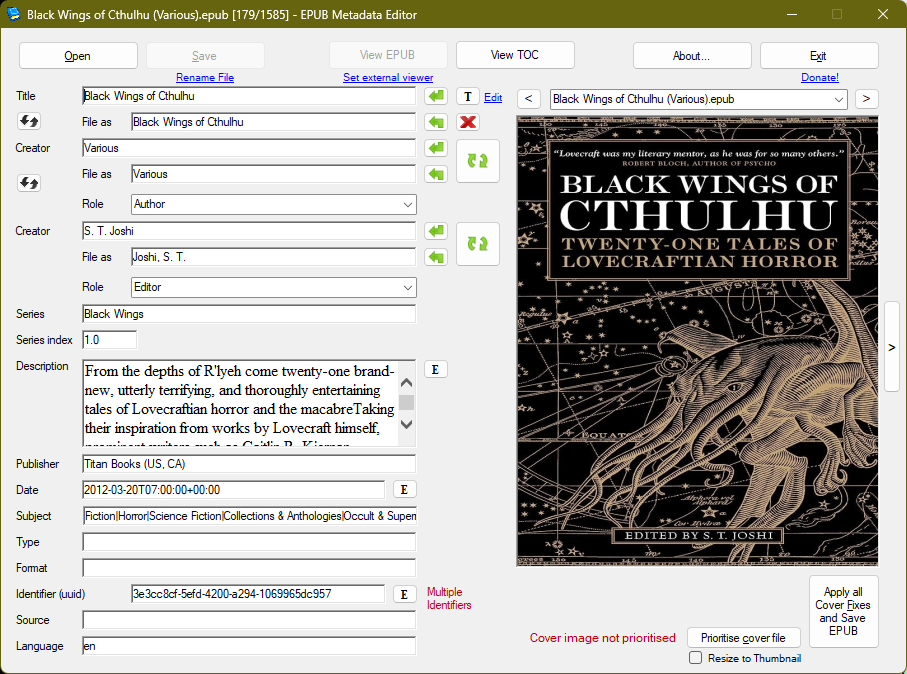Click into the Subject field
This screenshot has height=674, width=907.
pos(249,516)
